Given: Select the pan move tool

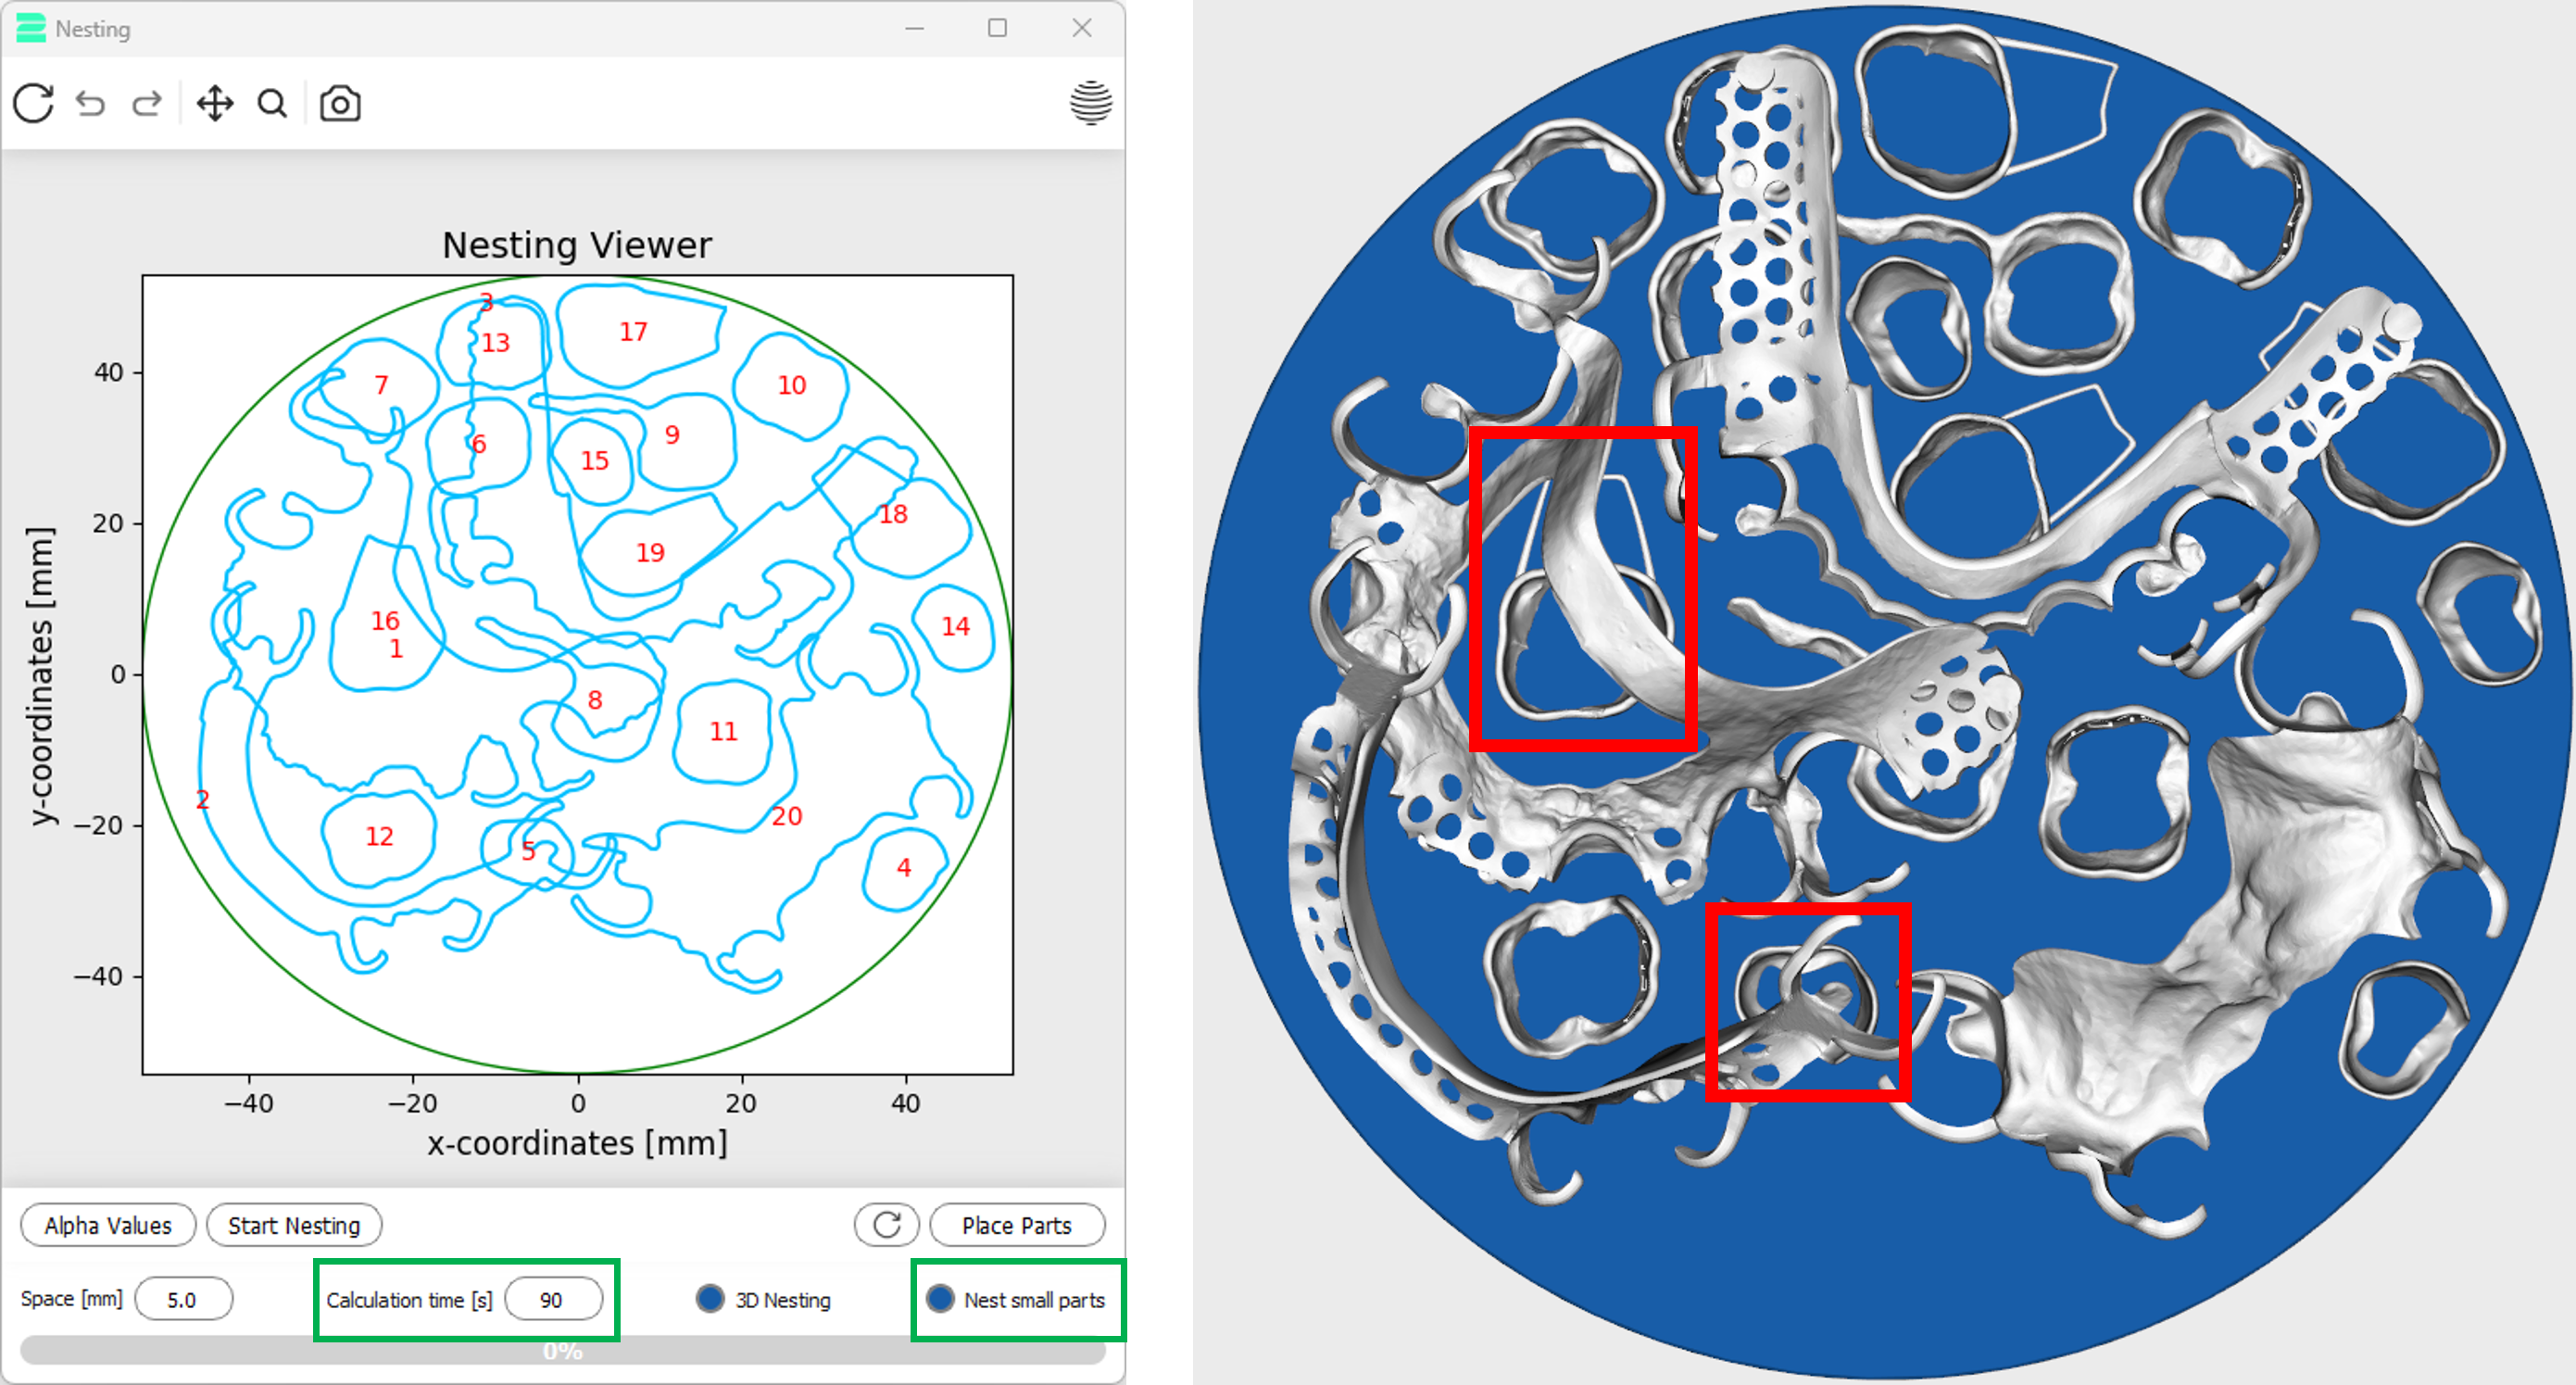Looking at the screenshot, I should 214,103.
